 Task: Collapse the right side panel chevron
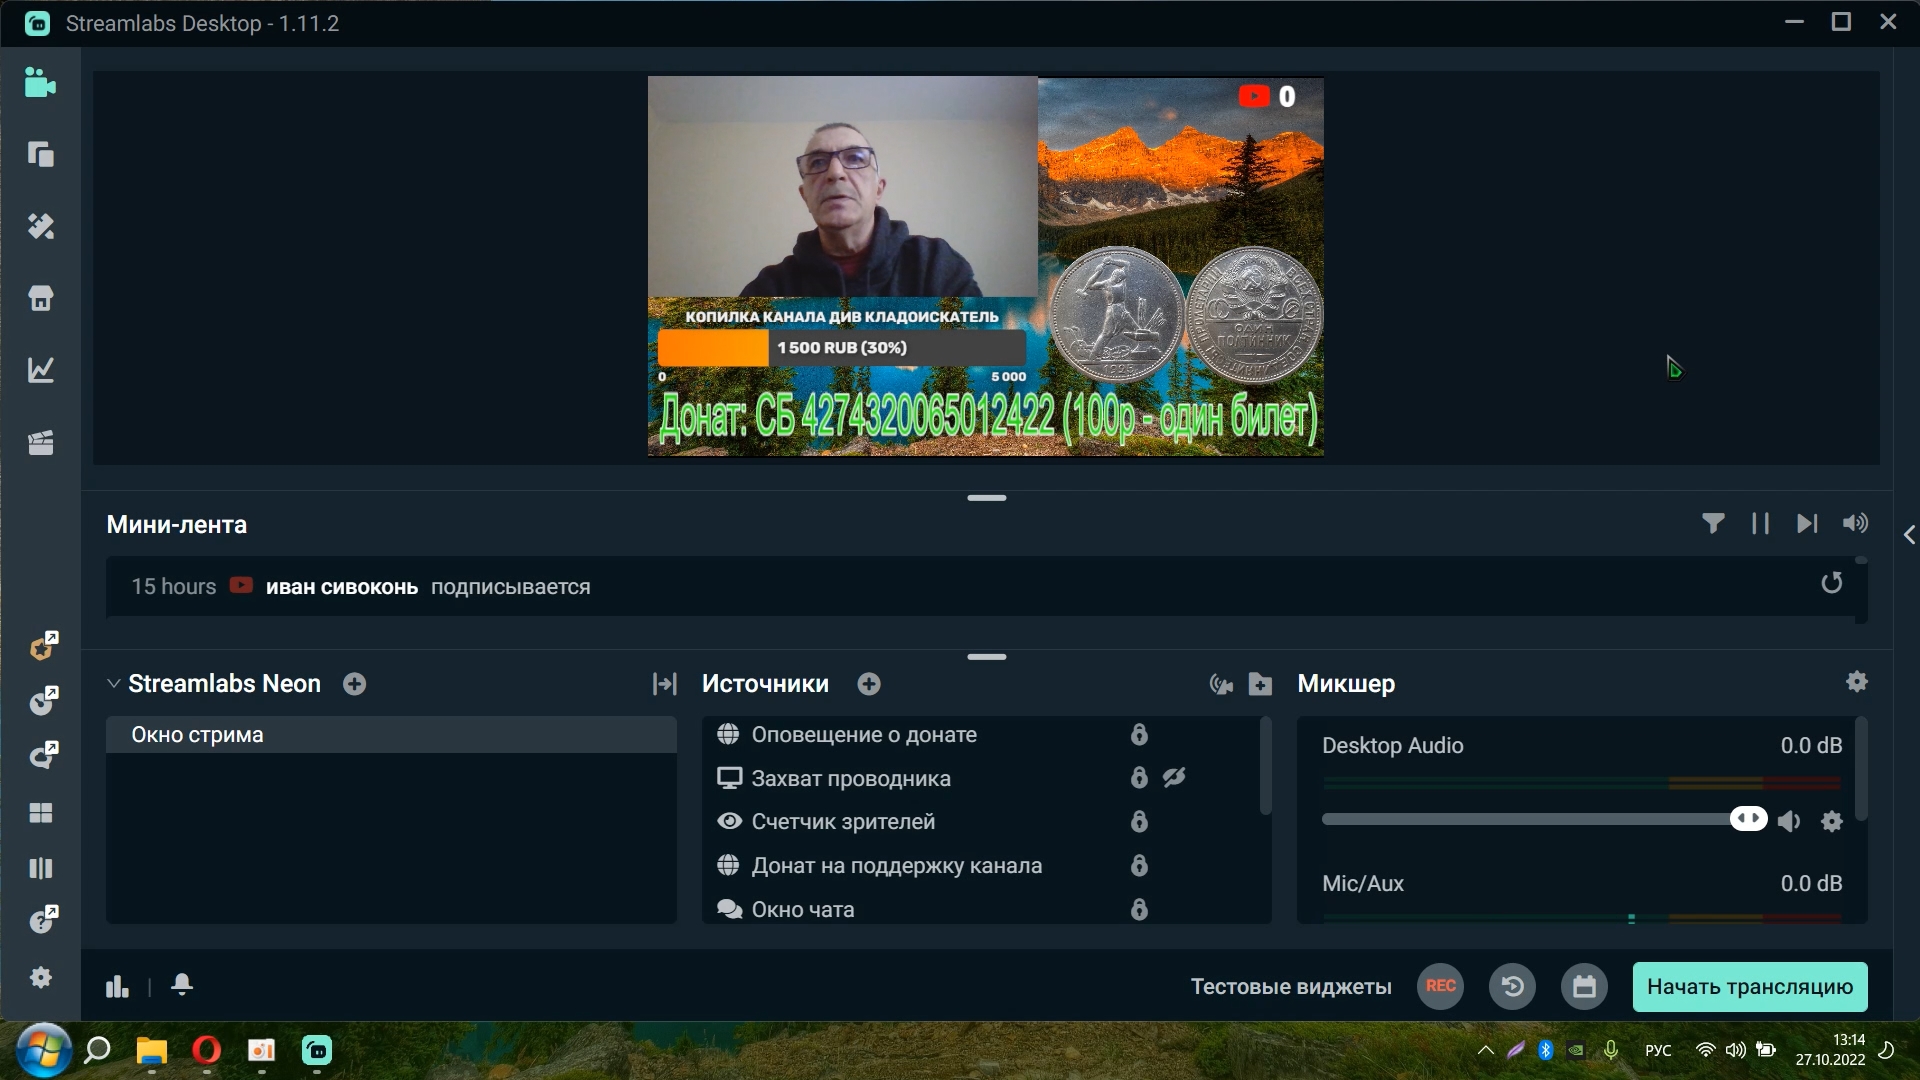1909,536
